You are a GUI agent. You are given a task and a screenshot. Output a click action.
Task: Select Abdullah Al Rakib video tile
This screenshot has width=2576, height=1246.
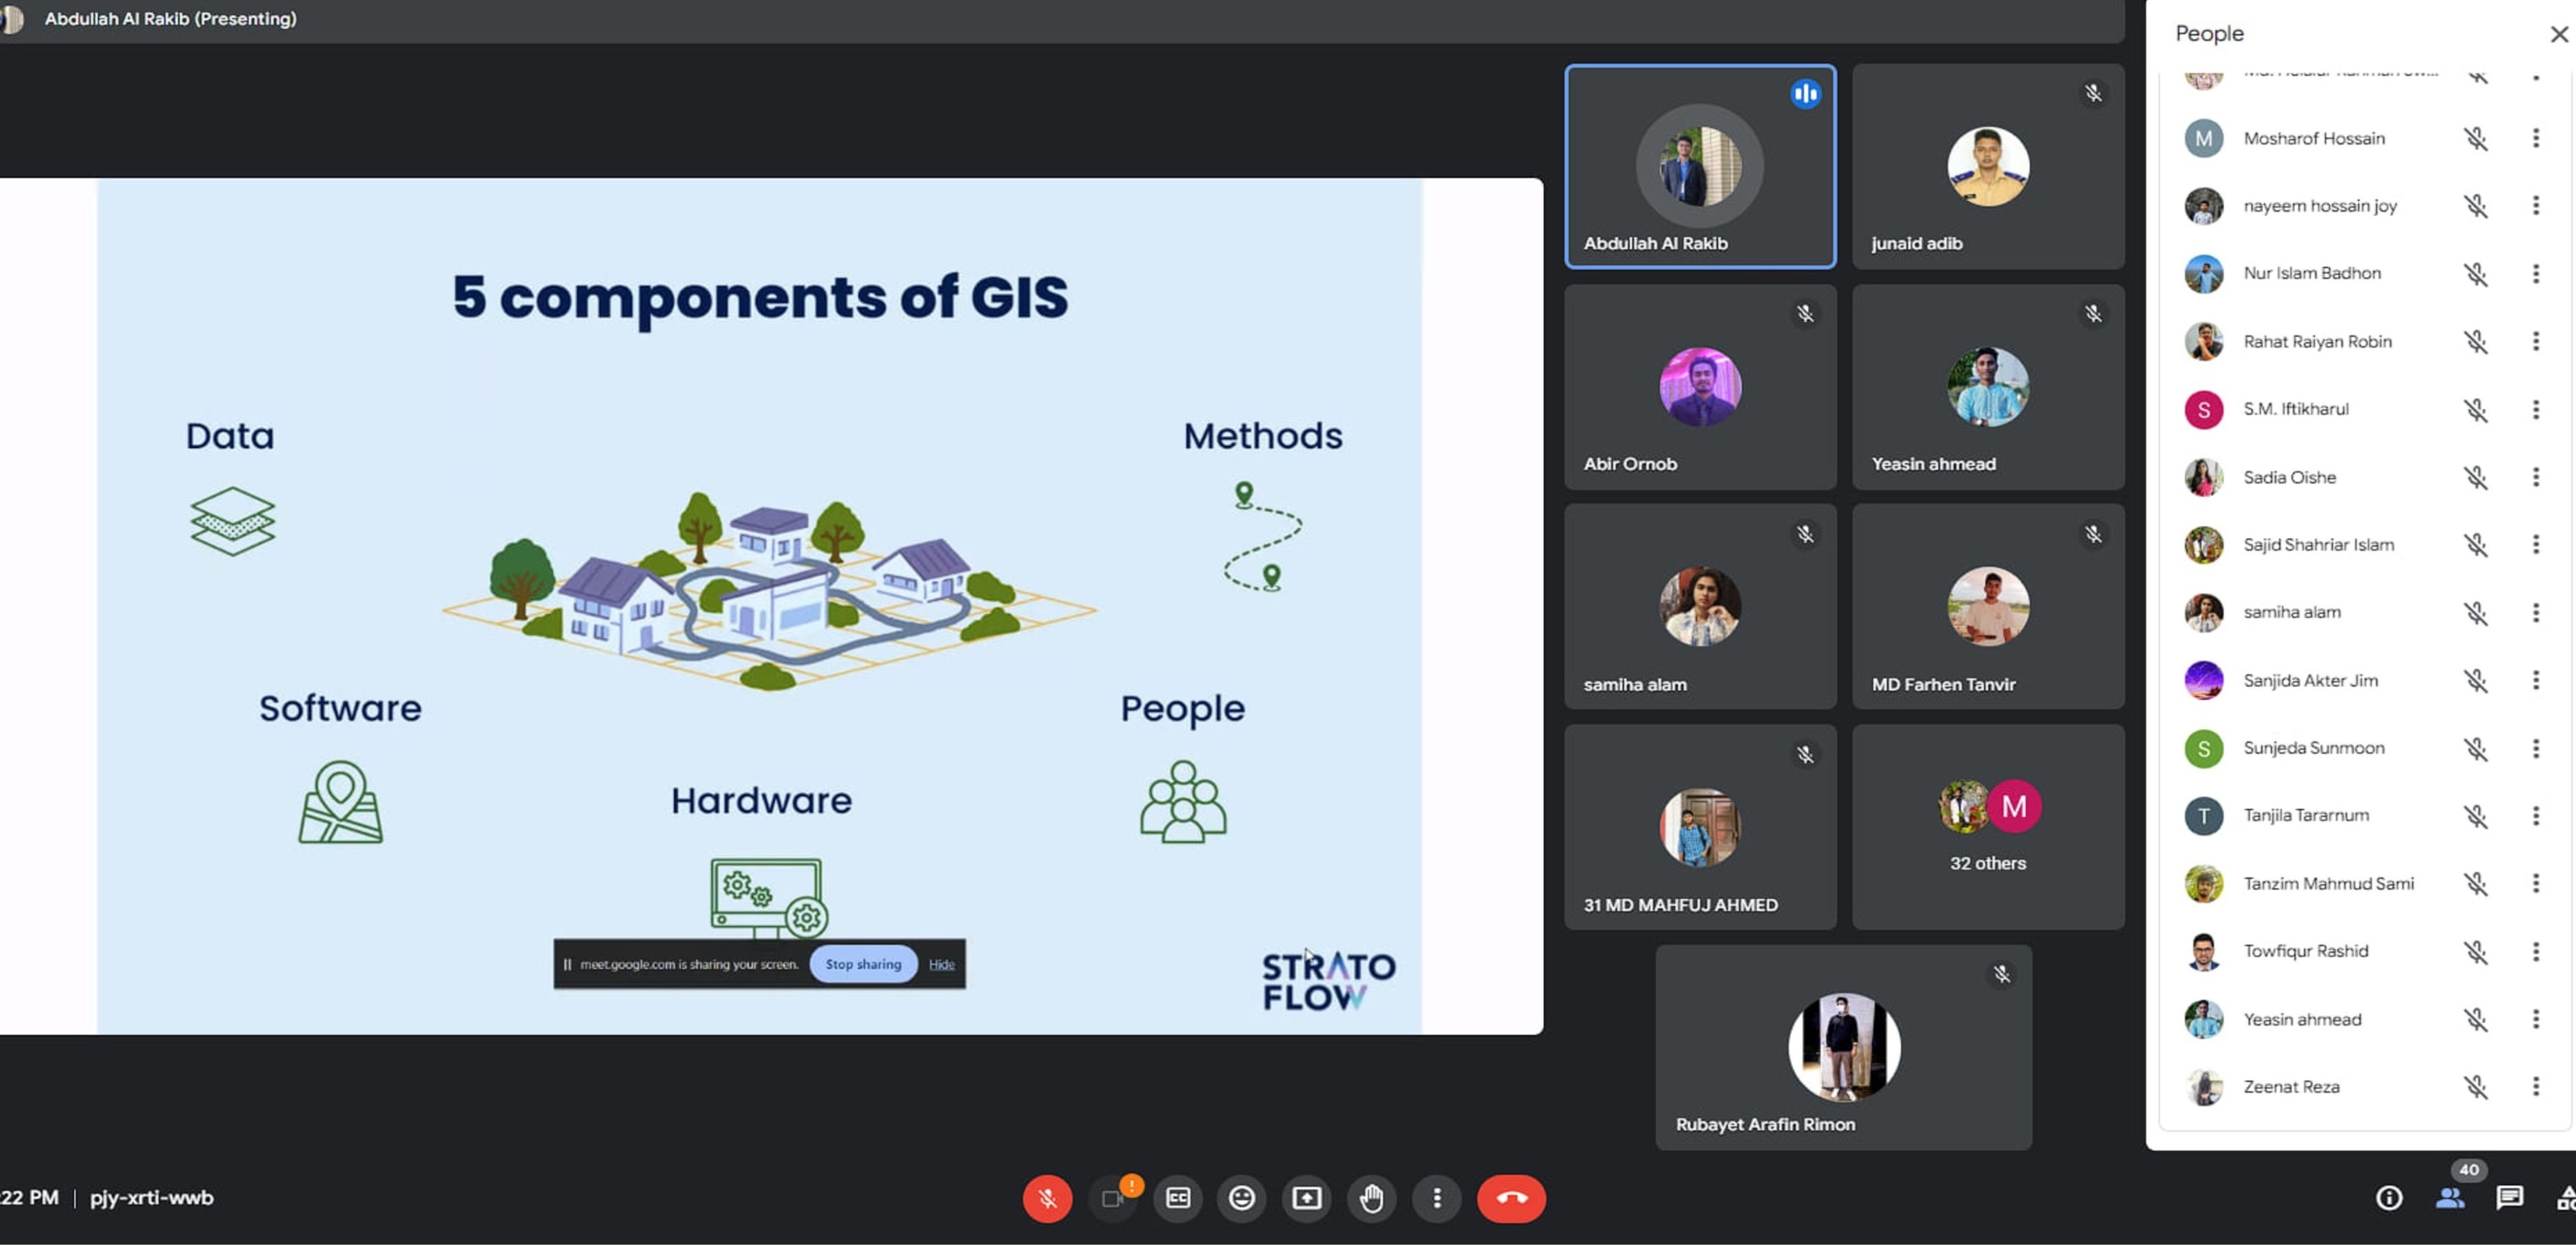1700,166
